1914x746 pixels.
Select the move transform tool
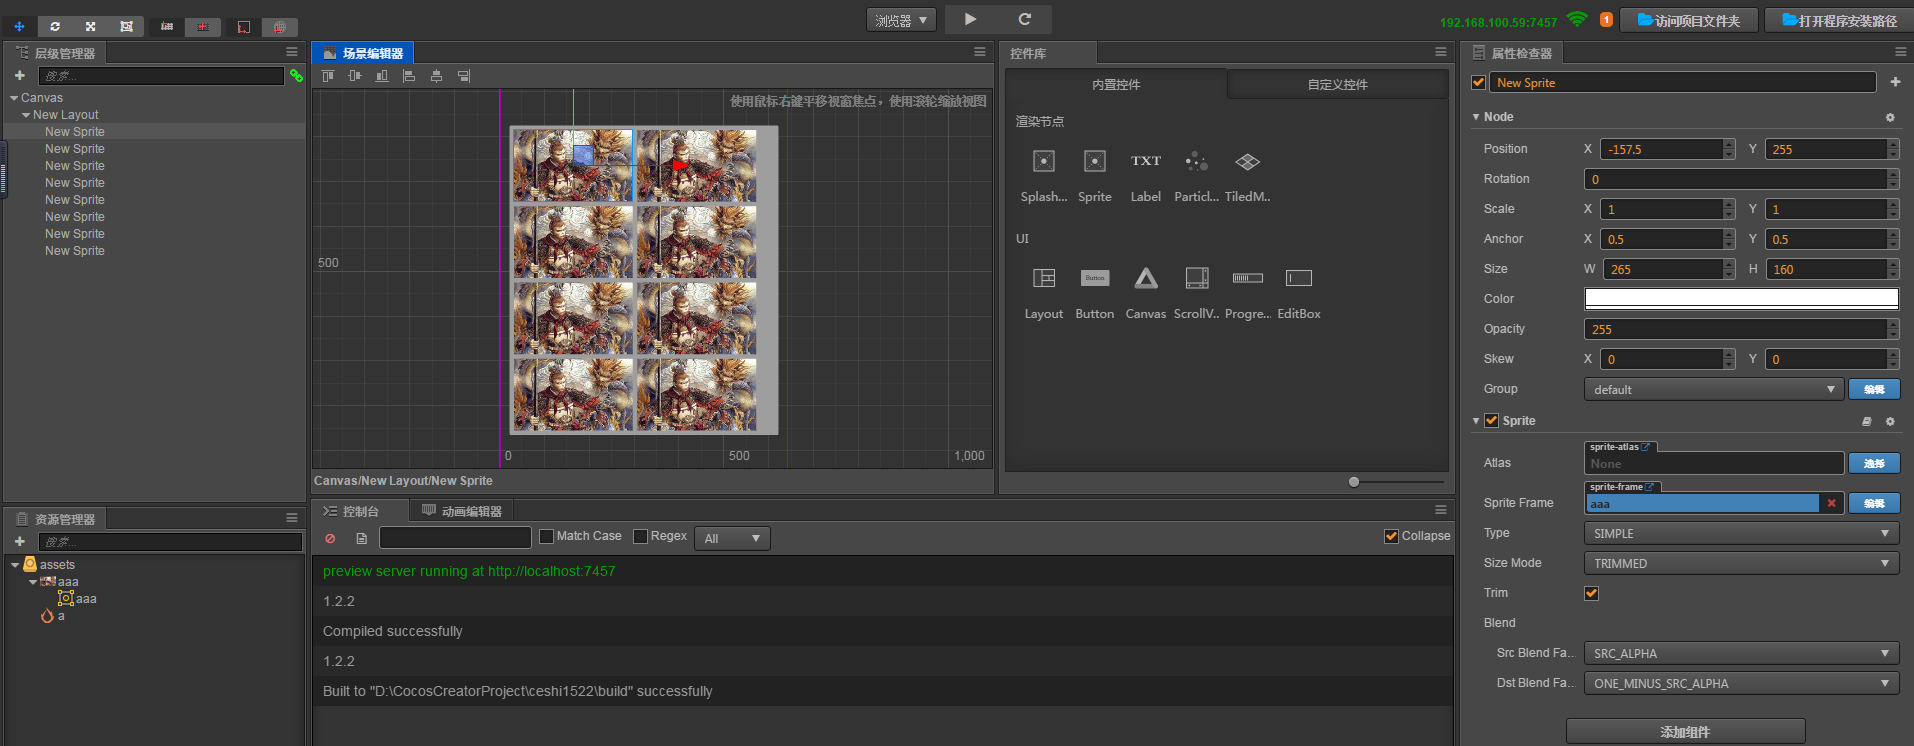pos(19,26)
